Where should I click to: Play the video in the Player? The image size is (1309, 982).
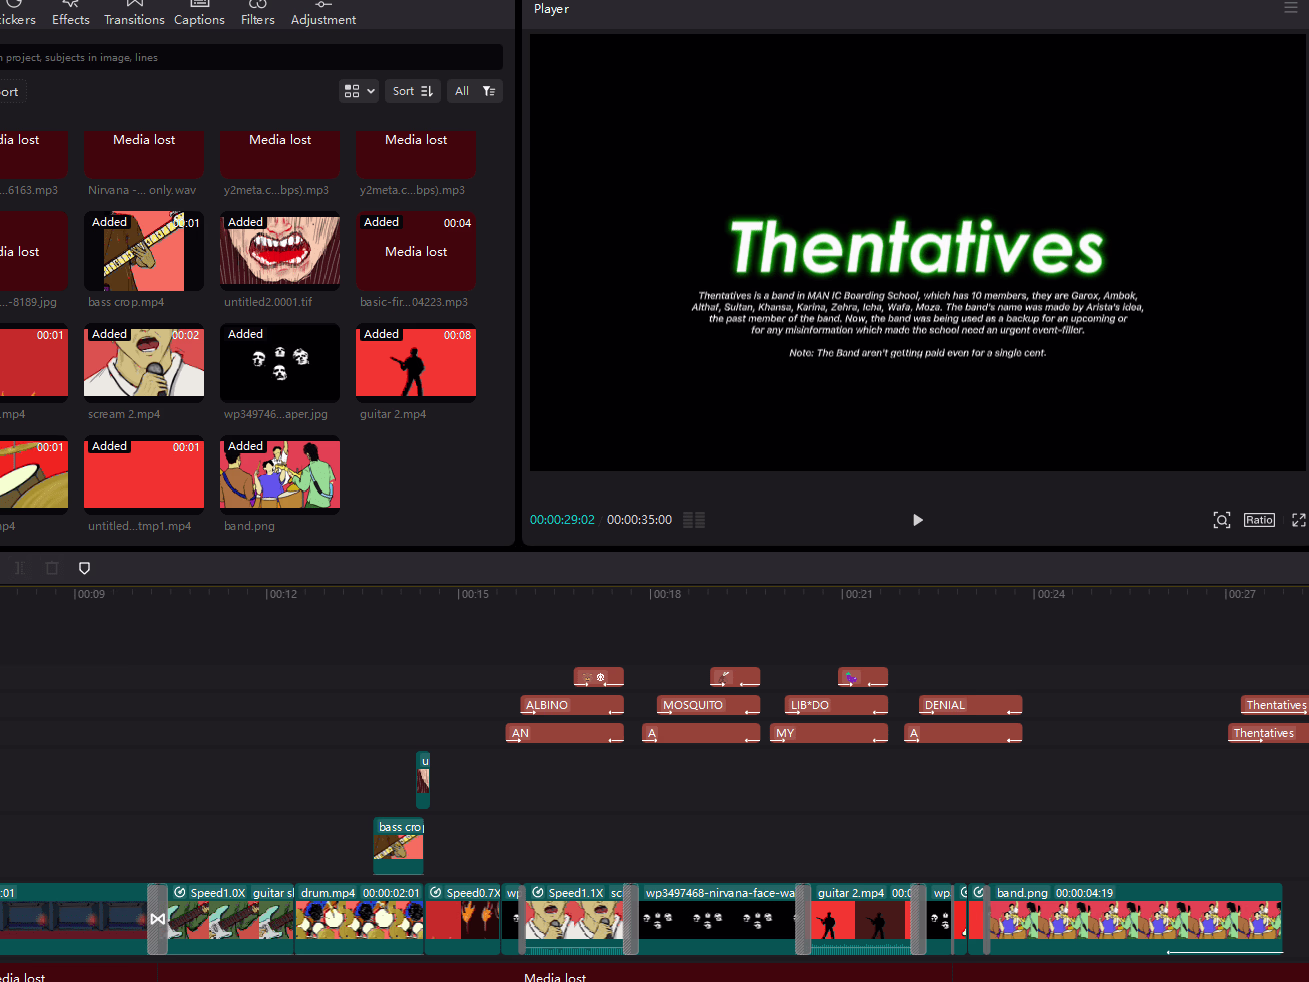coord(918,520)
